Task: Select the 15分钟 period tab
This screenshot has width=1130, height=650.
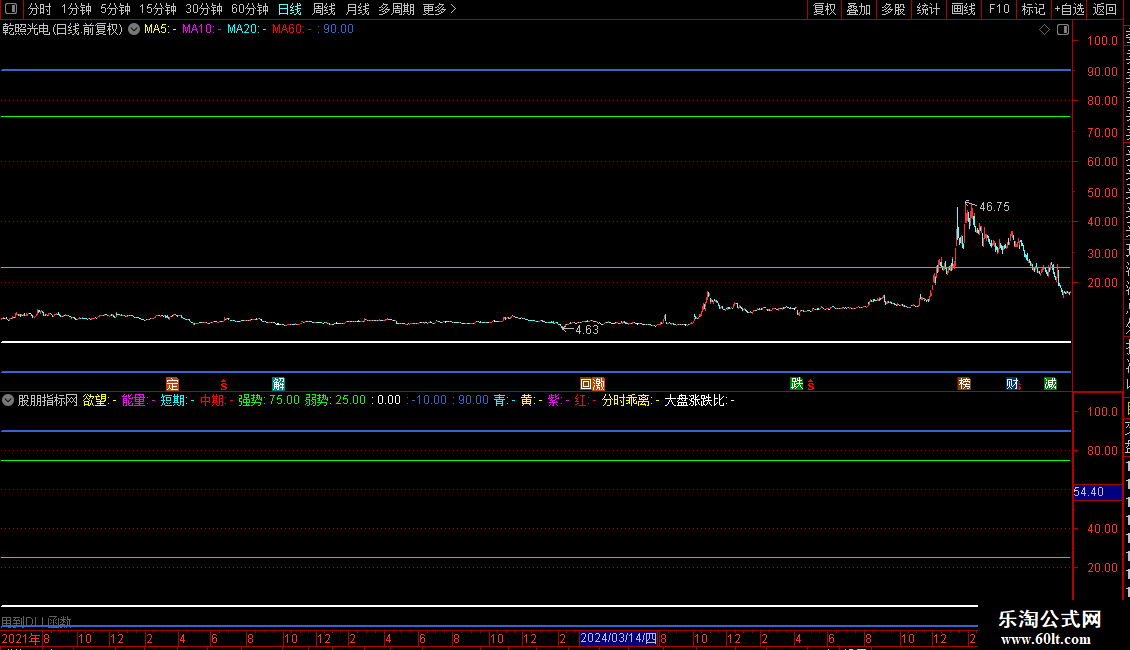Action: (x=157, y=9)
